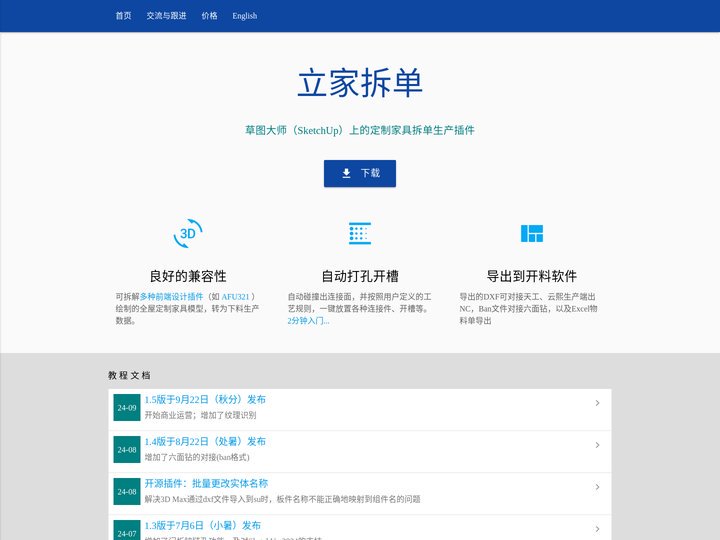Expand chevron on 1.3版 release row

point(597,529)
